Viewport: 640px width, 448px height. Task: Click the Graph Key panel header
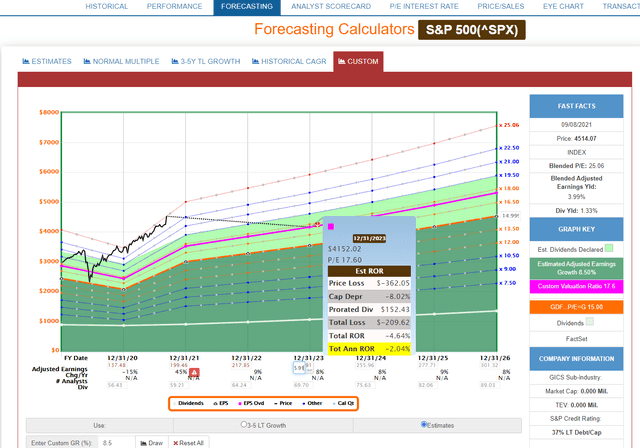coord(576,229)
